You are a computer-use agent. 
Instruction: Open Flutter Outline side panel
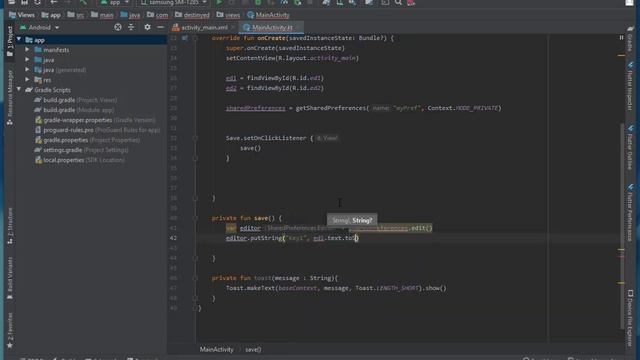[x=630, y=148]
